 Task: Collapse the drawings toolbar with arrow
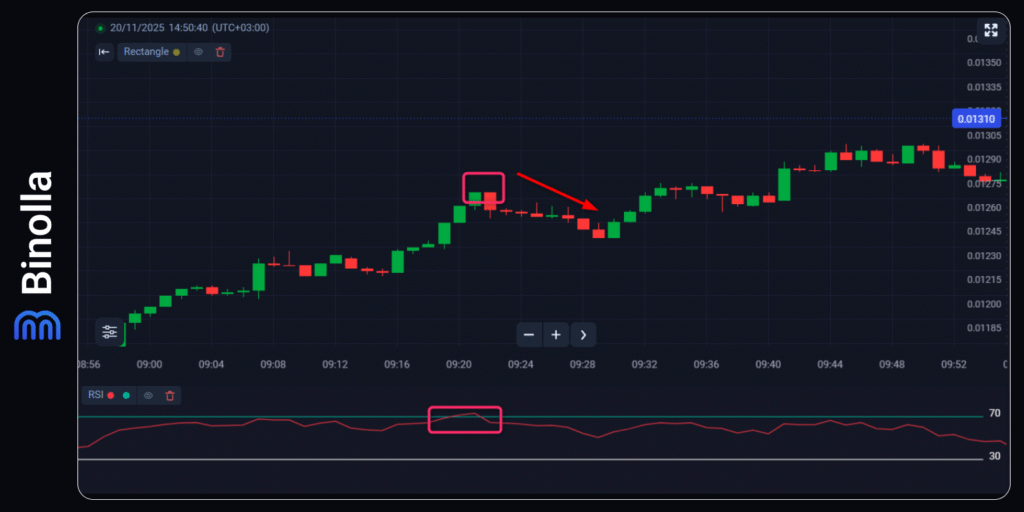pyautogui.click(x=104, y=52)
